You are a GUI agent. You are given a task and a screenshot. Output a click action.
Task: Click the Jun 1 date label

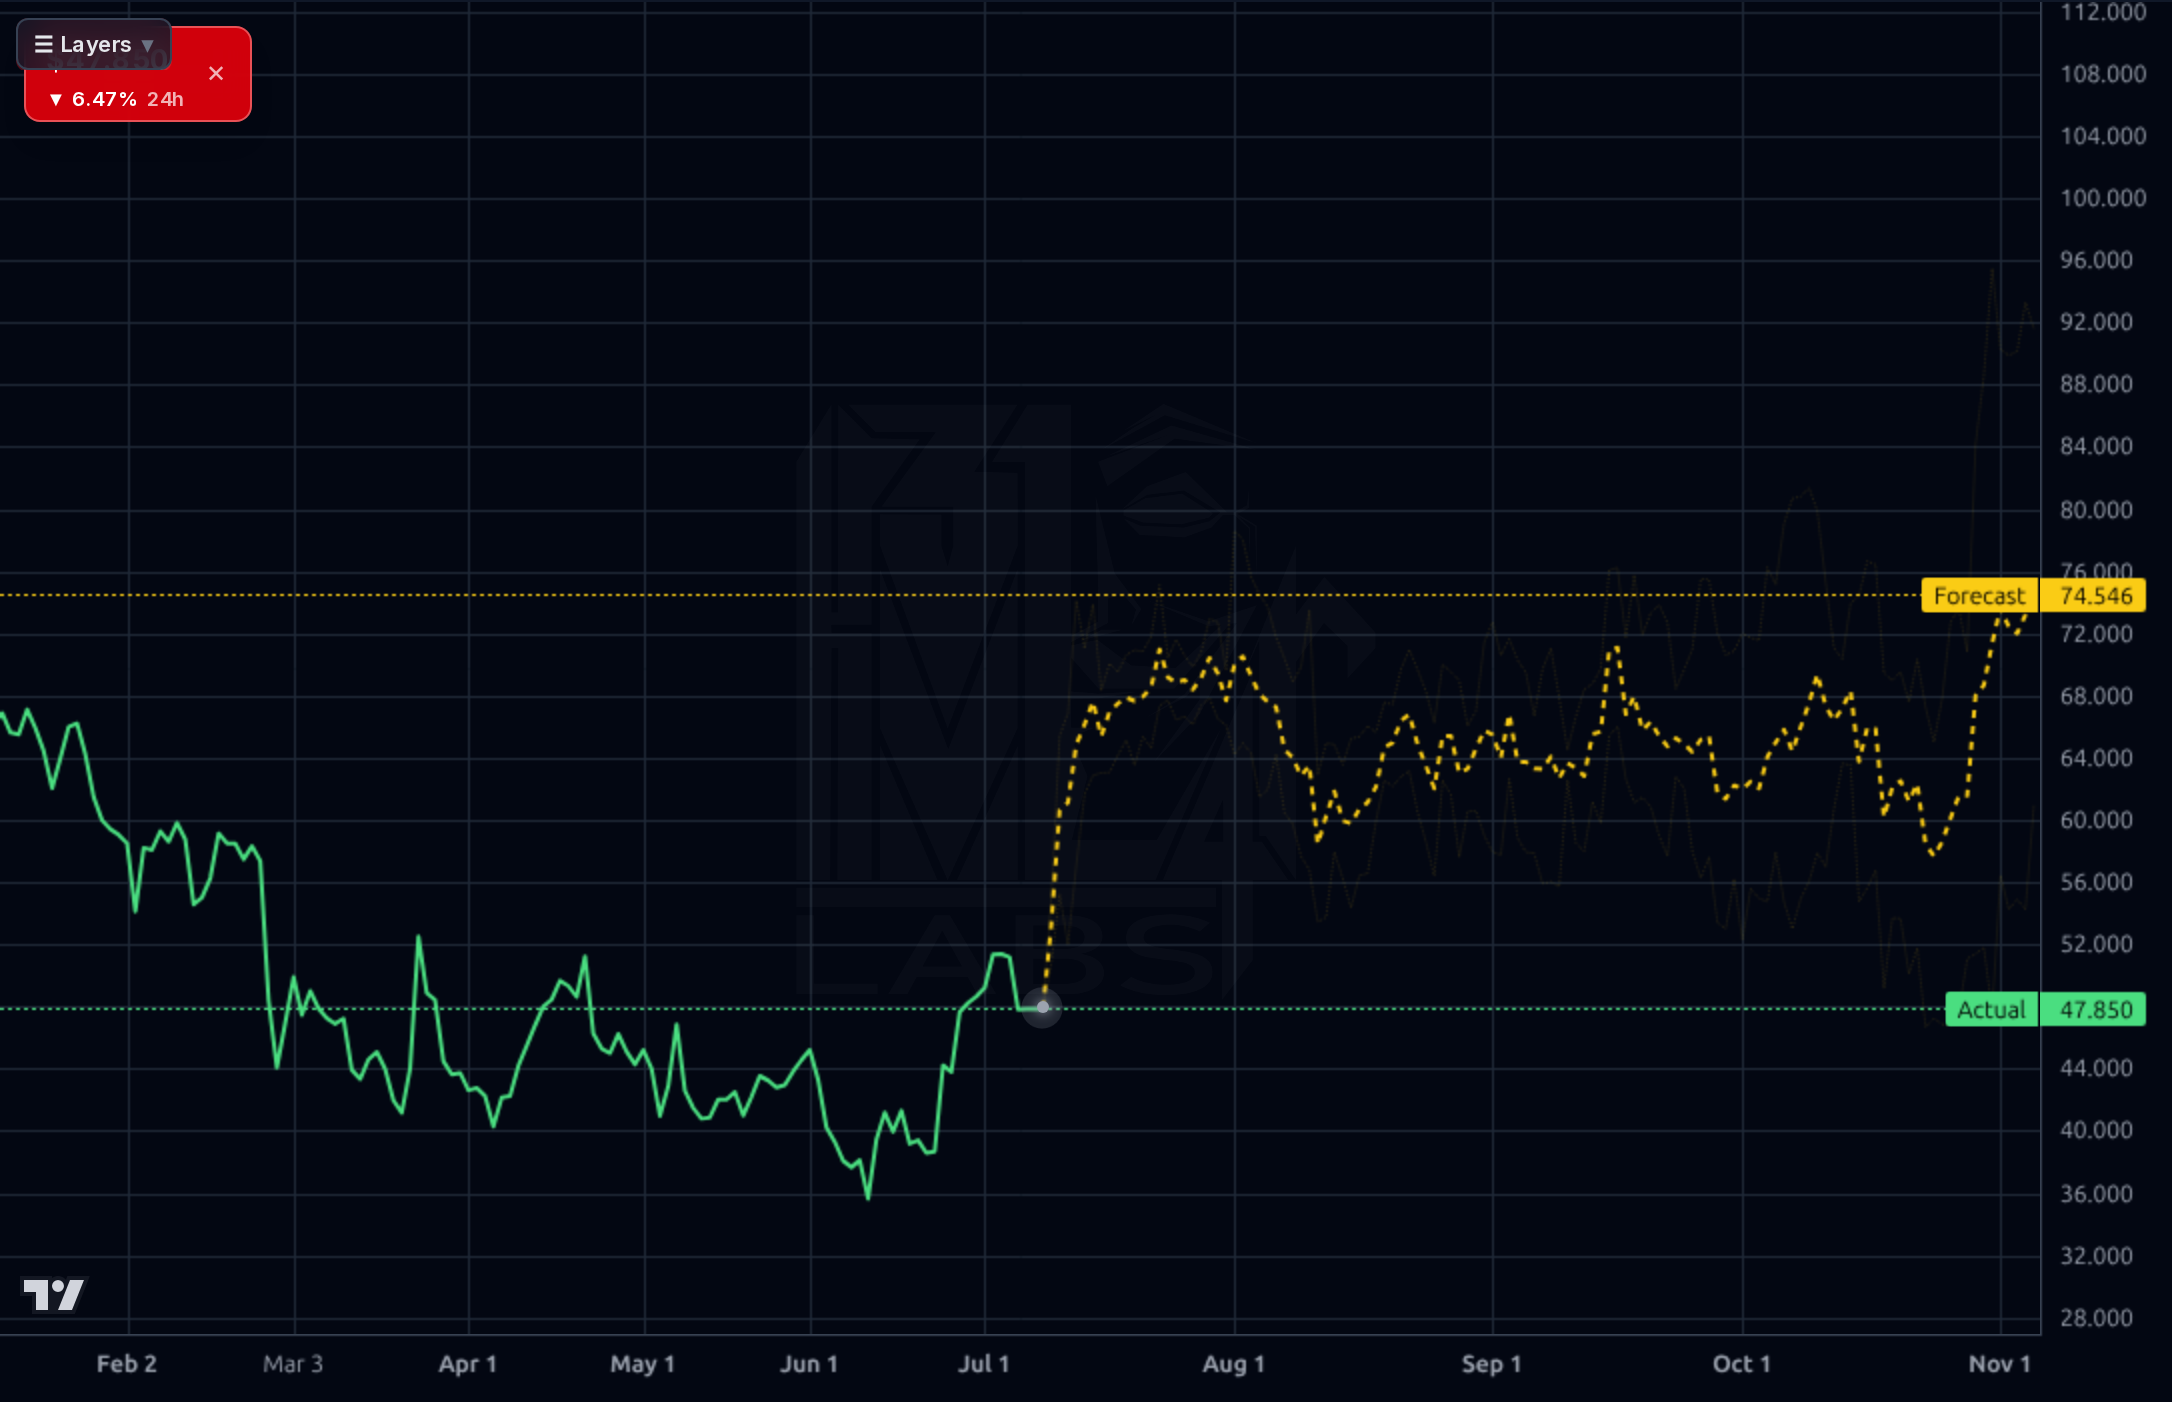click(x=809, y=1364)
